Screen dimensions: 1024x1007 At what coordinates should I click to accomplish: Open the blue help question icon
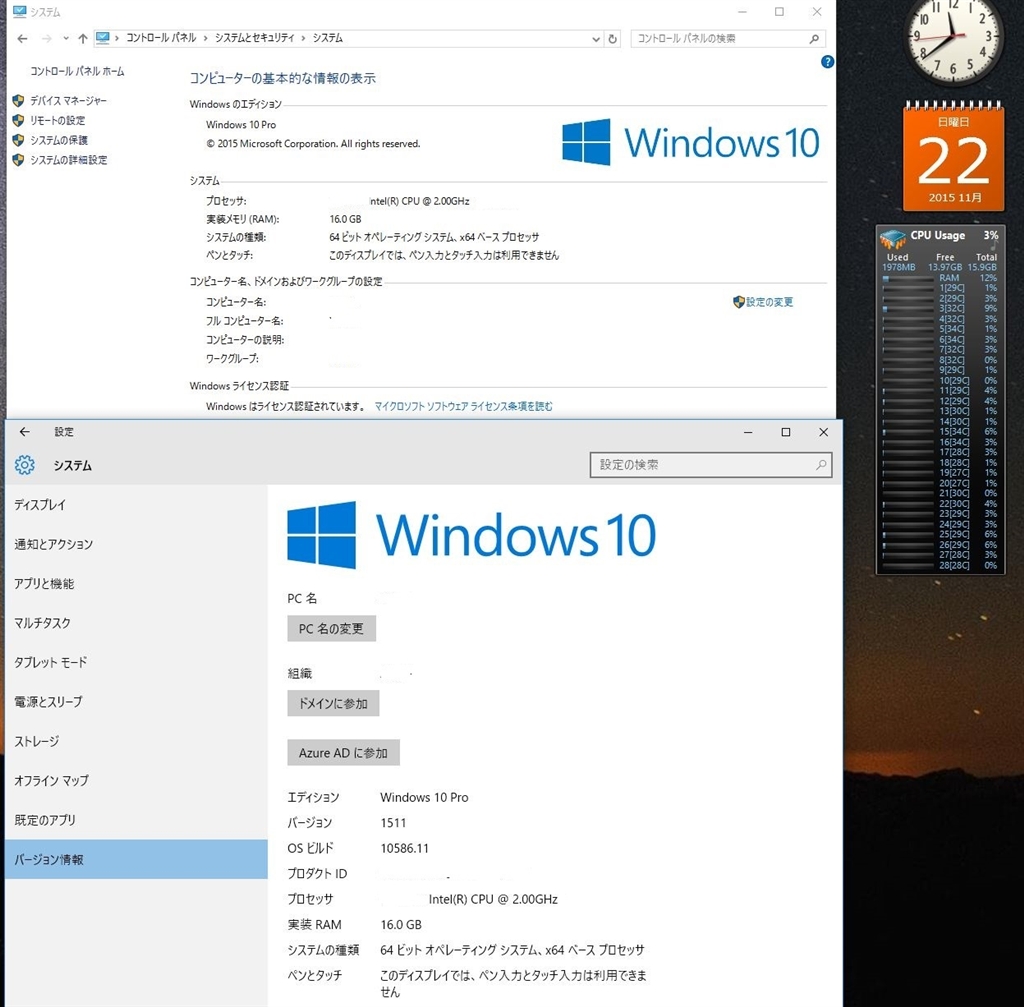(827, 62)
